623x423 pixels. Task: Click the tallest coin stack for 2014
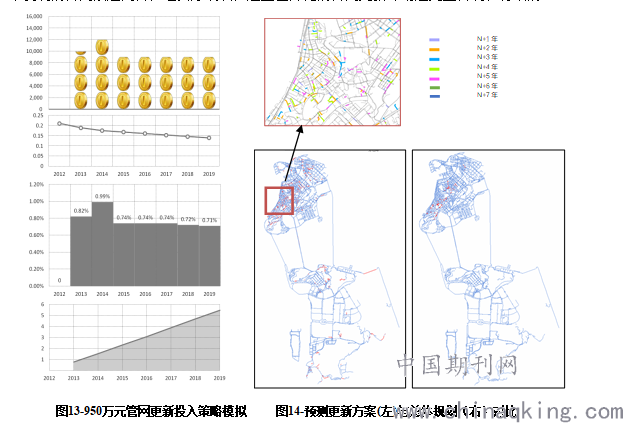pyautogui.click(x=102, y=74)
